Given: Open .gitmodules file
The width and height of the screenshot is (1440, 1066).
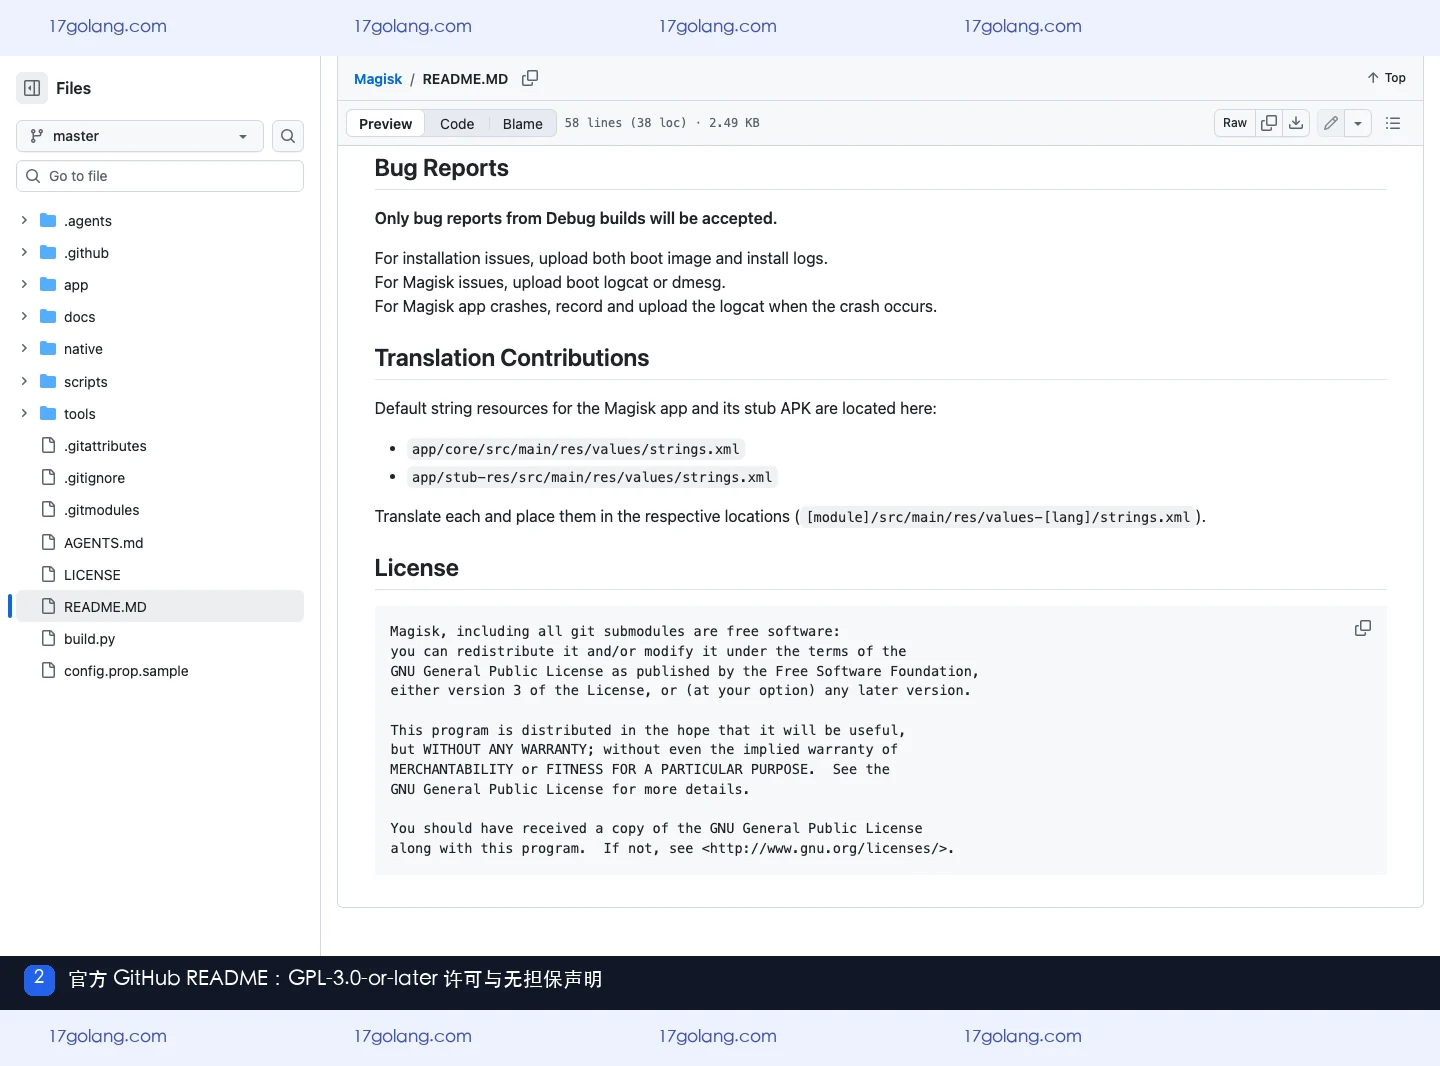Looking at the screenshot, I should click(x=101, y=510).
